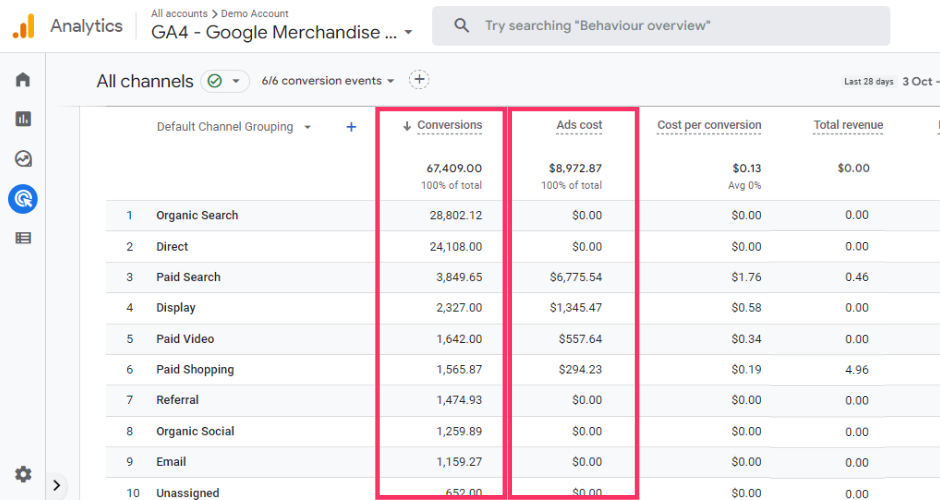Open the Home icon in sidebar
The image size is (940, 500).
tap(23, 80)
